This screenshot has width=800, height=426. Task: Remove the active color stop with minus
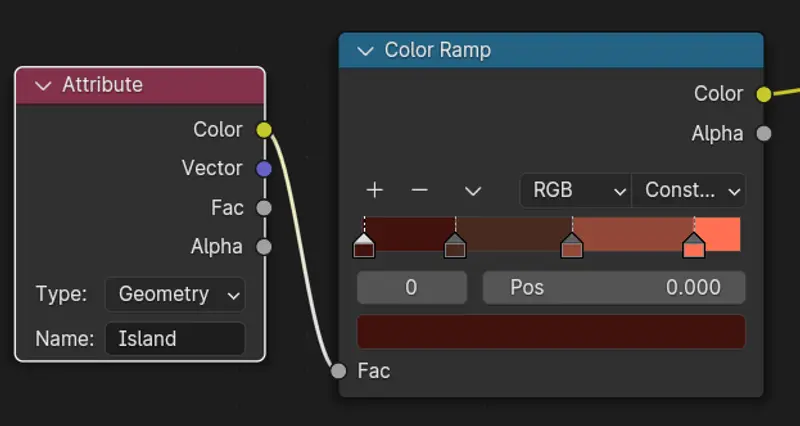pos(420,190)
